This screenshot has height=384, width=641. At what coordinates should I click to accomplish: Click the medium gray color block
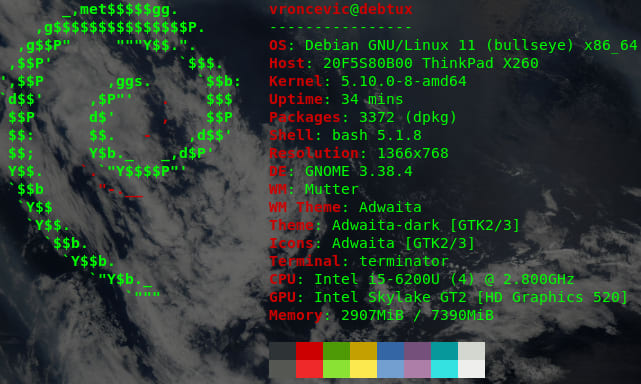point(282,369)
